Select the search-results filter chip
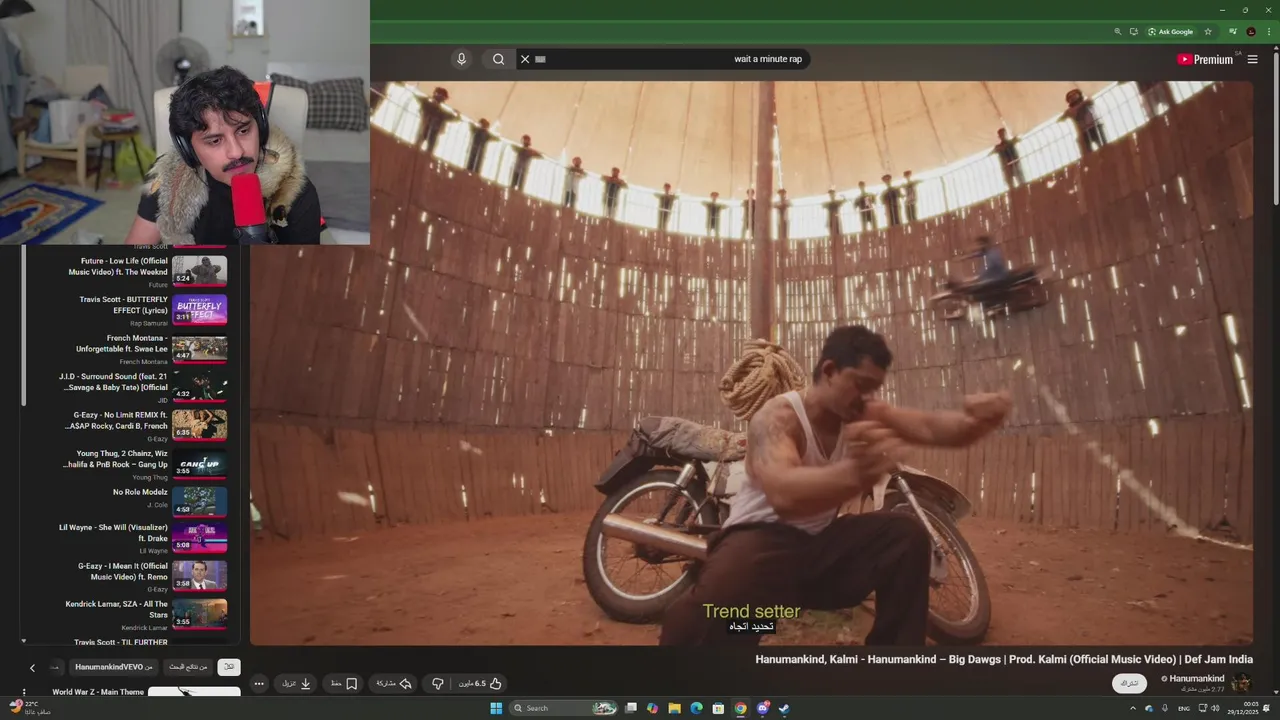 tap(188, 667)
